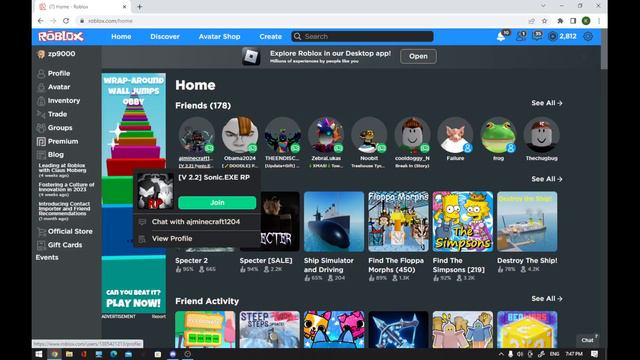Screen dimensions: 640x360
Task: Open friend Failure avatar
Action: pyautogui.click(x=455, y=135)
